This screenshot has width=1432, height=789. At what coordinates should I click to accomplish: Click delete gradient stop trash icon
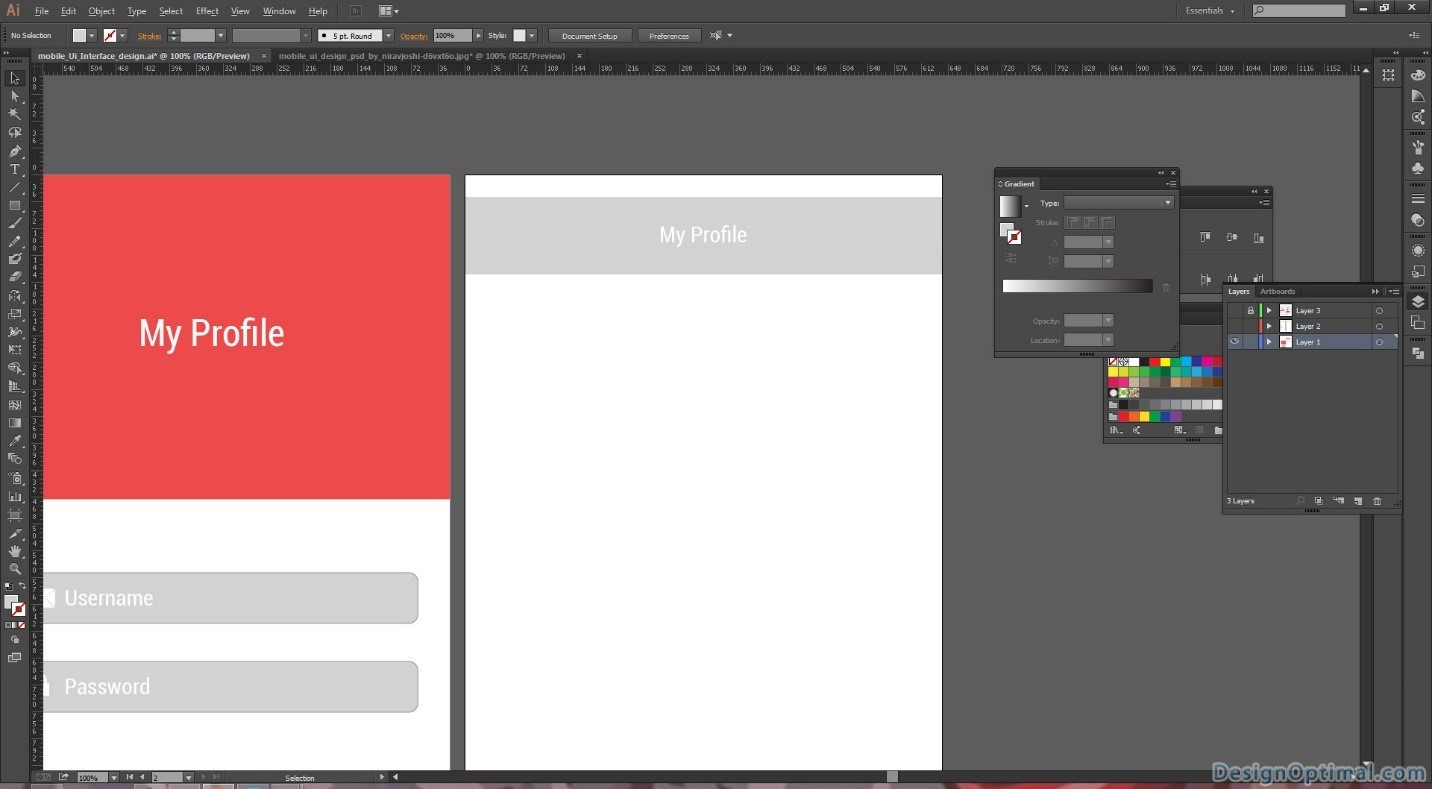tap(1166, 287)
